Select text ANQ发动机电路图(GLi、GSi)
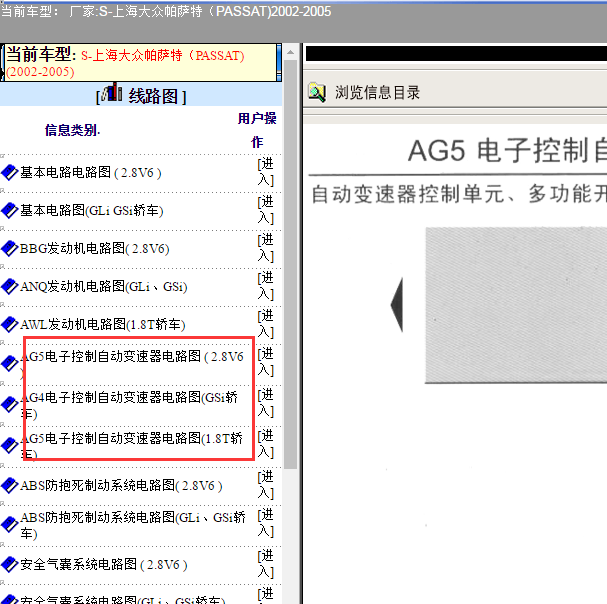 [104, 287]
